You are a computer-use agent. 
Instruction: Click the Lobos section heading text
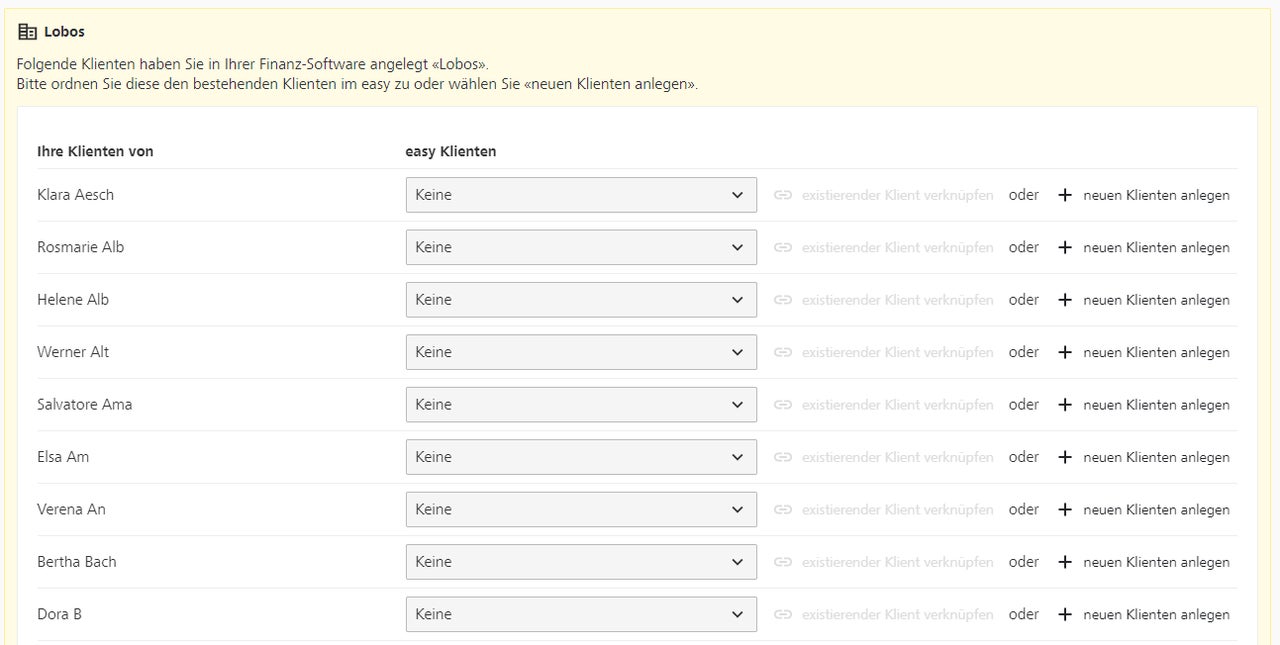(65, 32)
